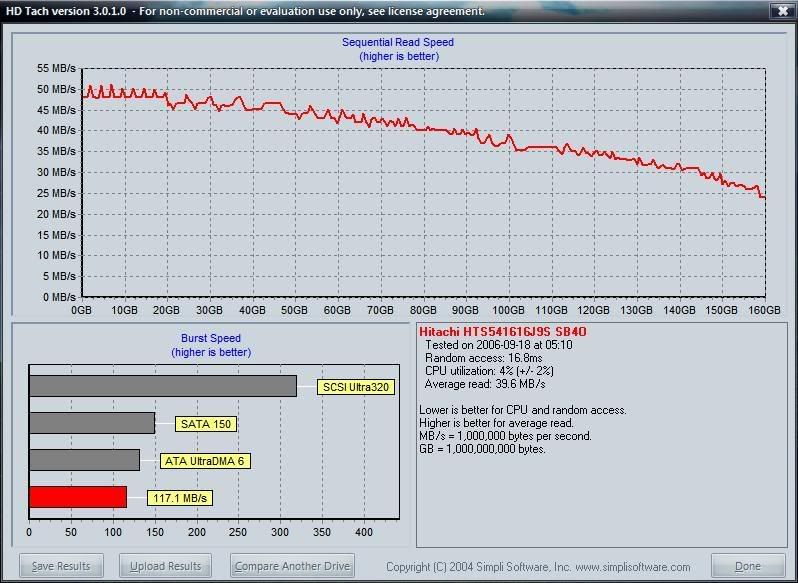This screenshot has width=798, height=583.
Task: Click the CPU utilization 4% line
Action: [x=489, y=371]
